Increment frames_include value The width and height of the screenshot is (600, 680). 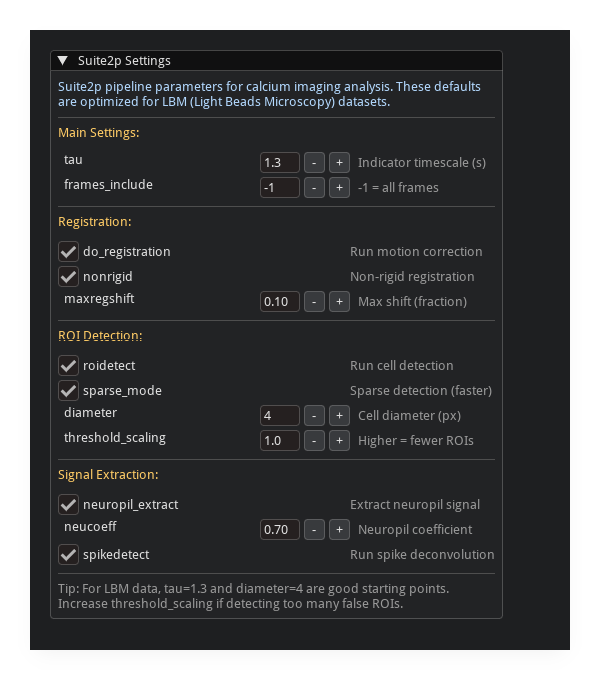coord(339,187)
